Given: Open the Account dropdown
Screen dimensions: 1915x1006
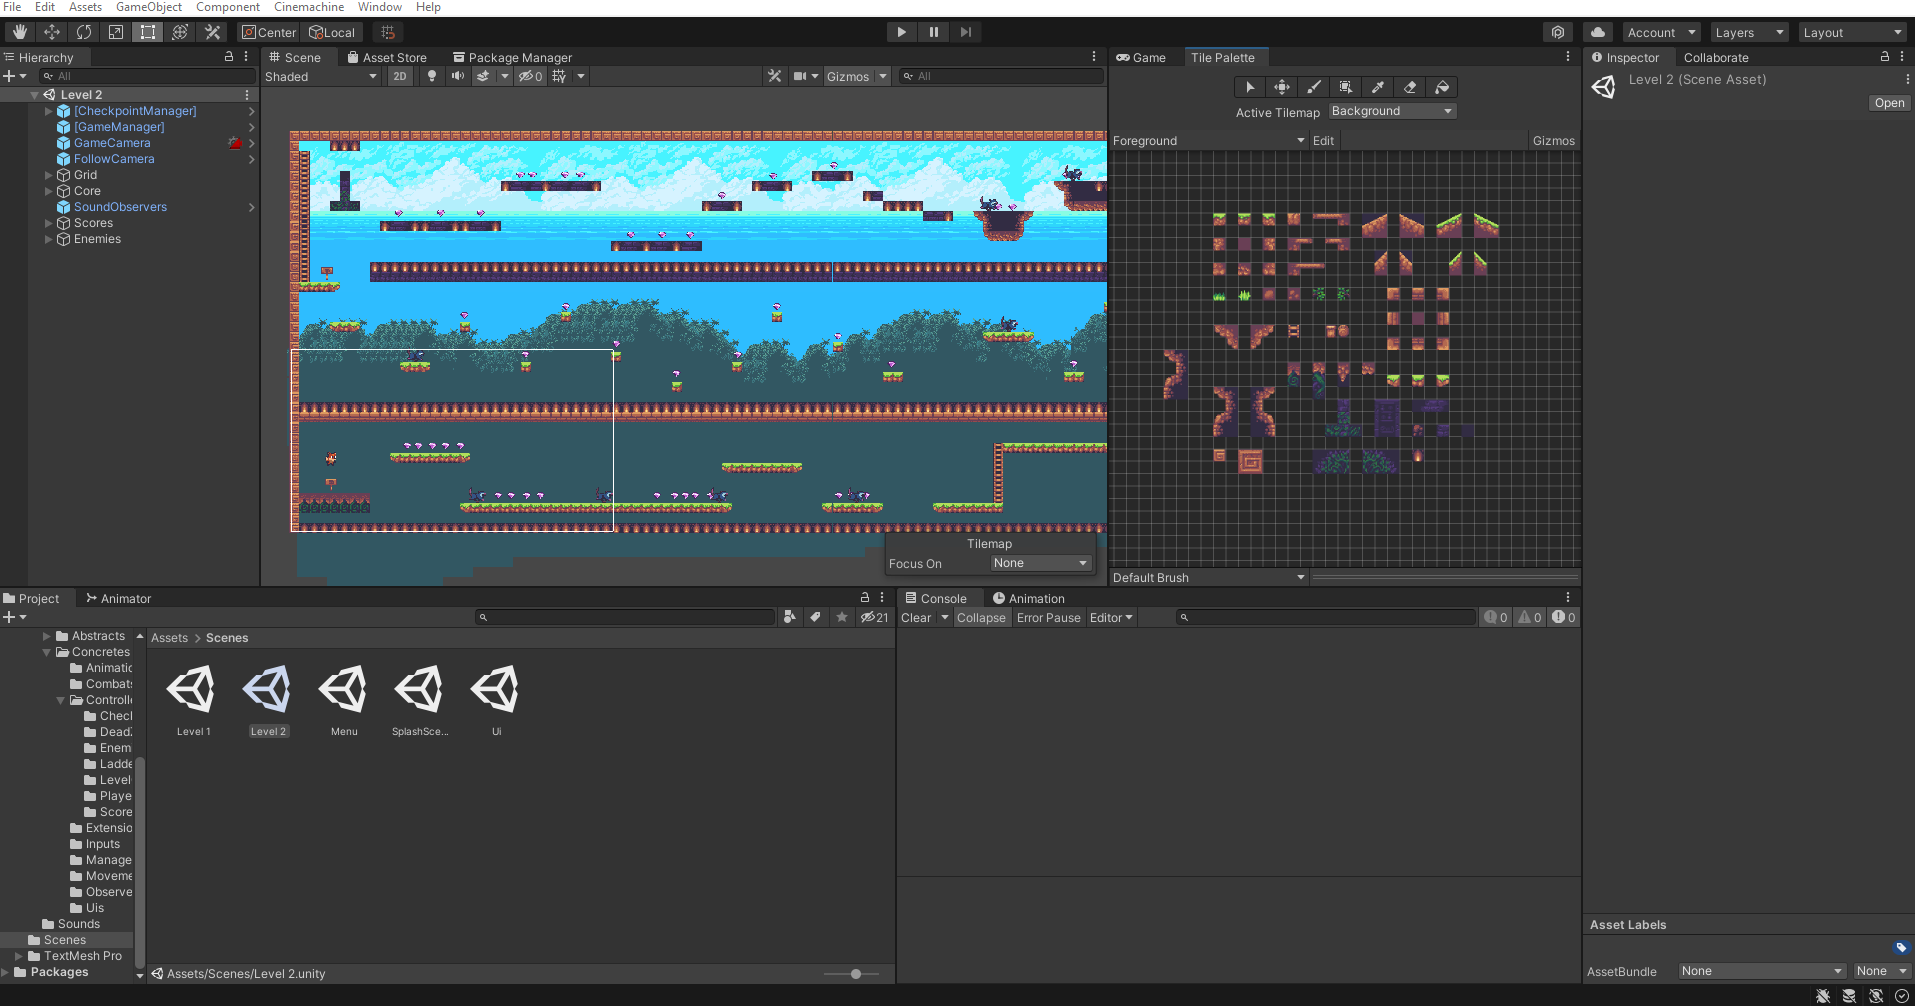Looking at the screenshot, I should (x=1661, y=32).
